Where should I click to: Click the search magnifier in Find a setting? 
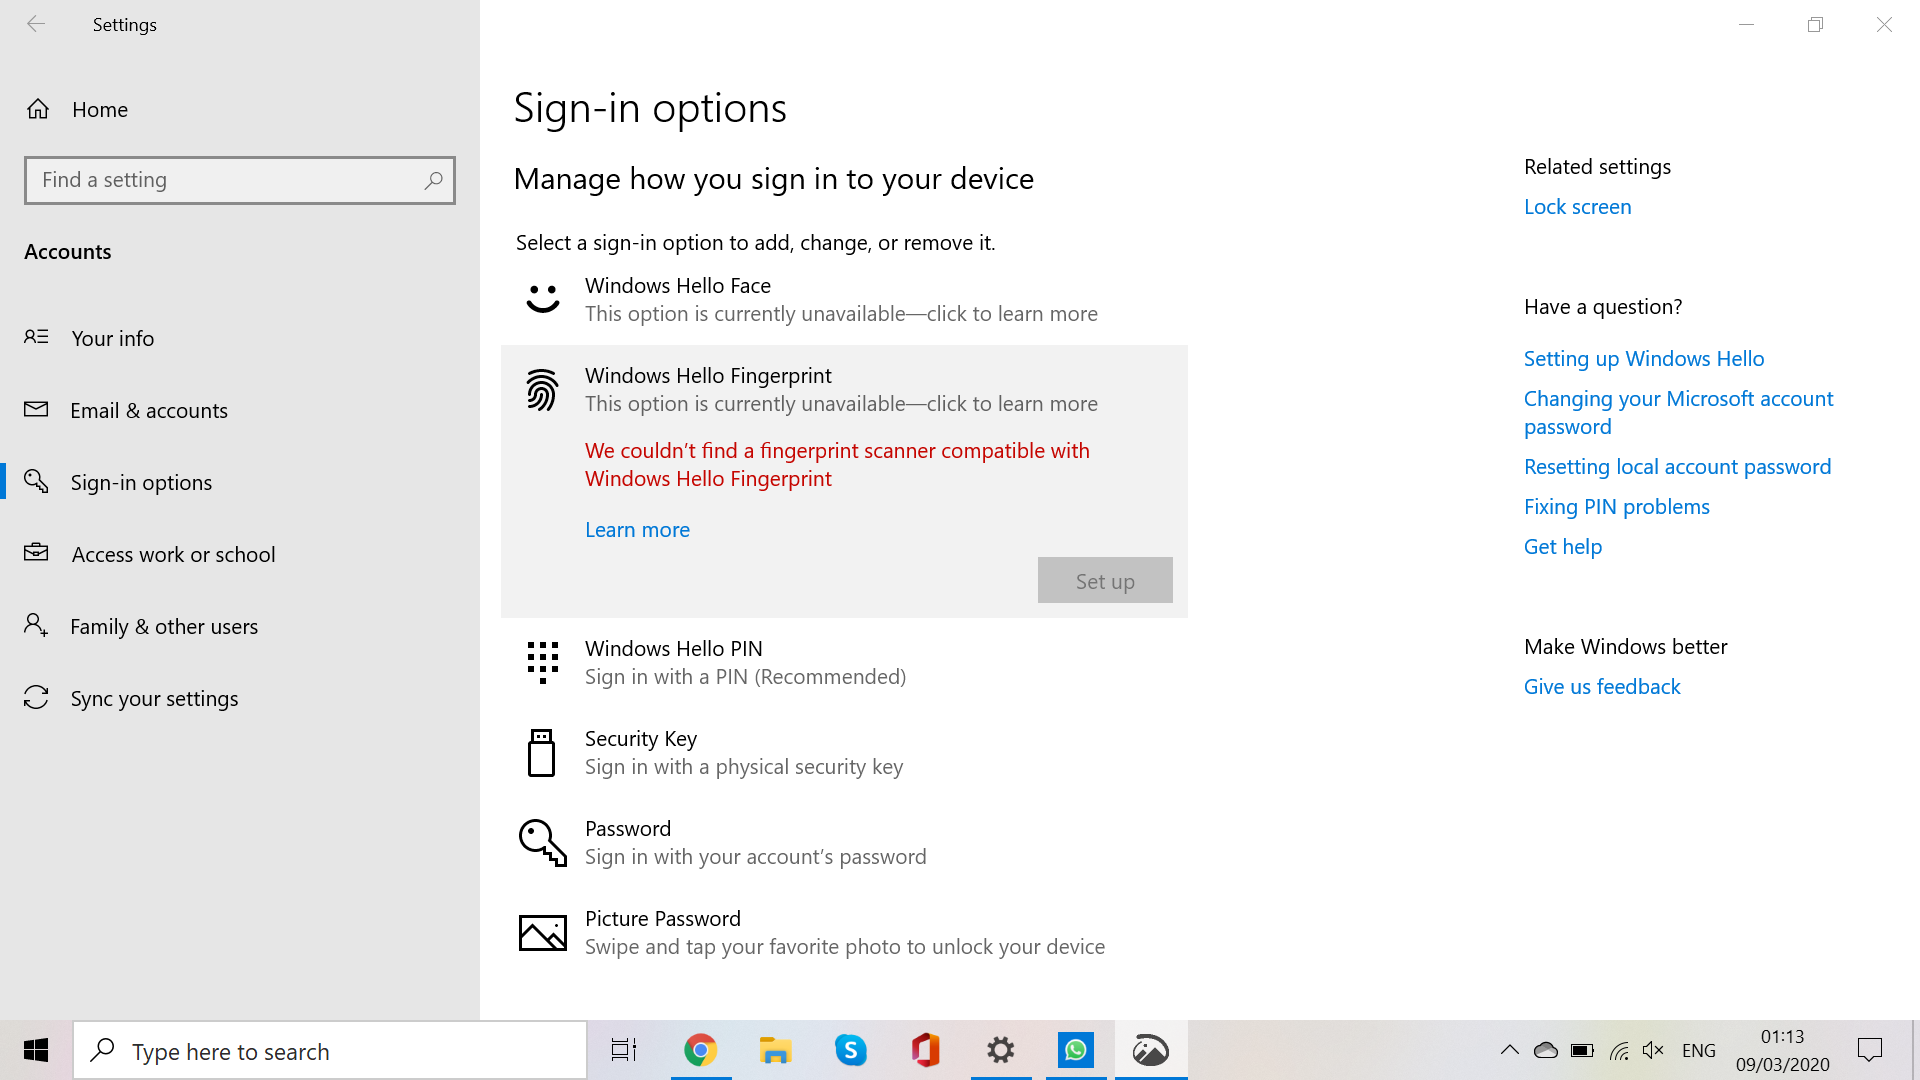coord(433,180)
